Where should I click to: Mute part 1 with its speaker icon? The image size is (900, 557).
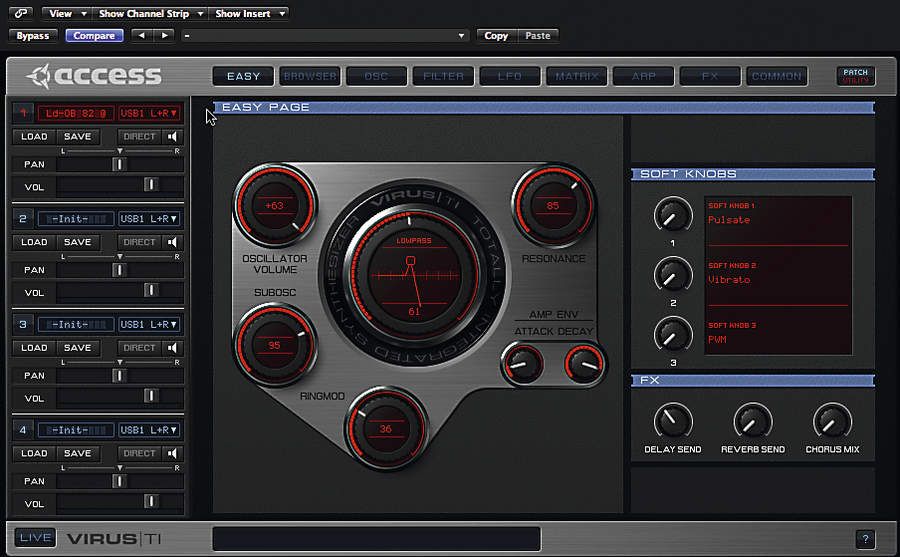click(172, 137)
